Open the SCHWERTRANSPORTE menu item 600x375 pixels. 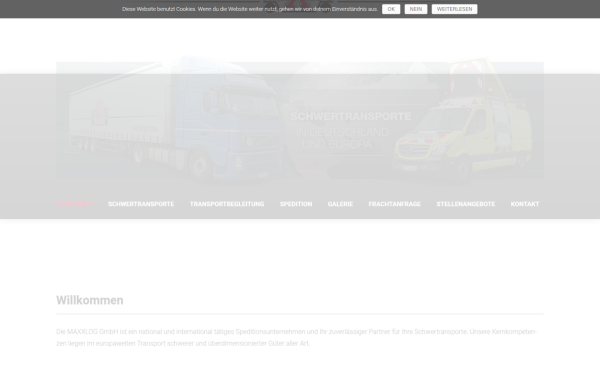141,204
